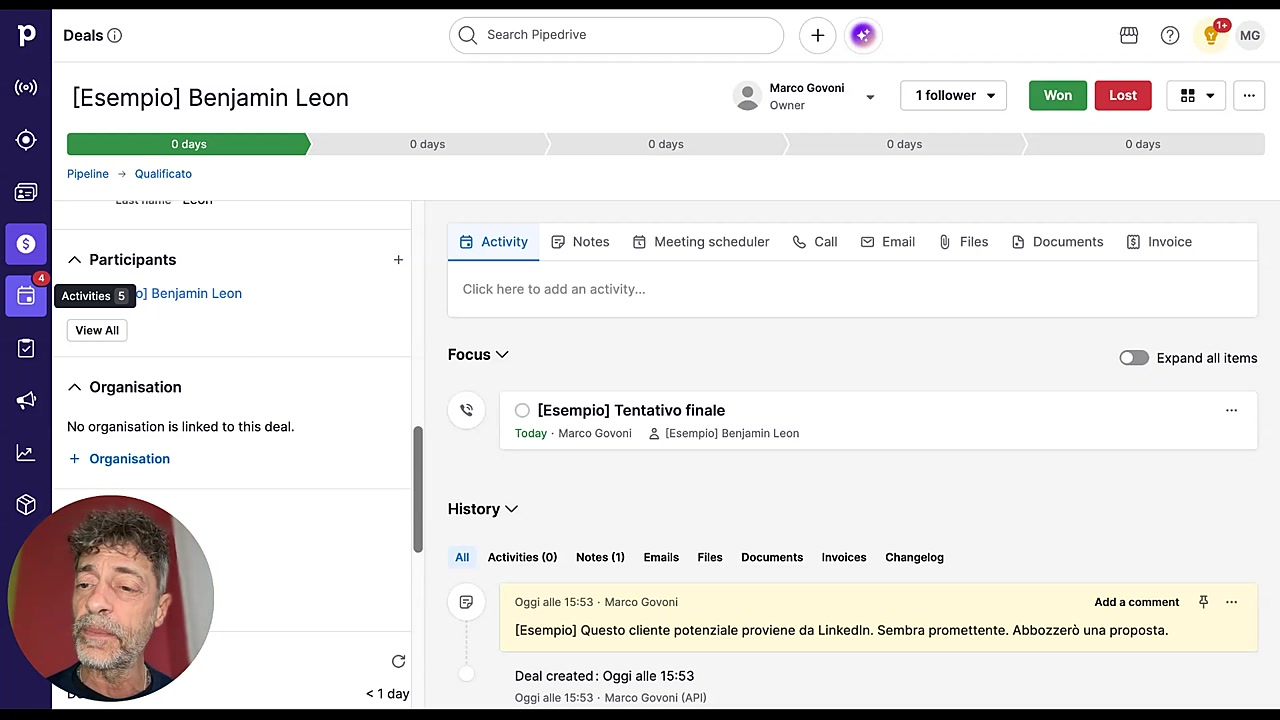Viewport: 1280px width, 720px height.
Task: Open the Products box icon in sidebar
Action: [x=26, y=505]
